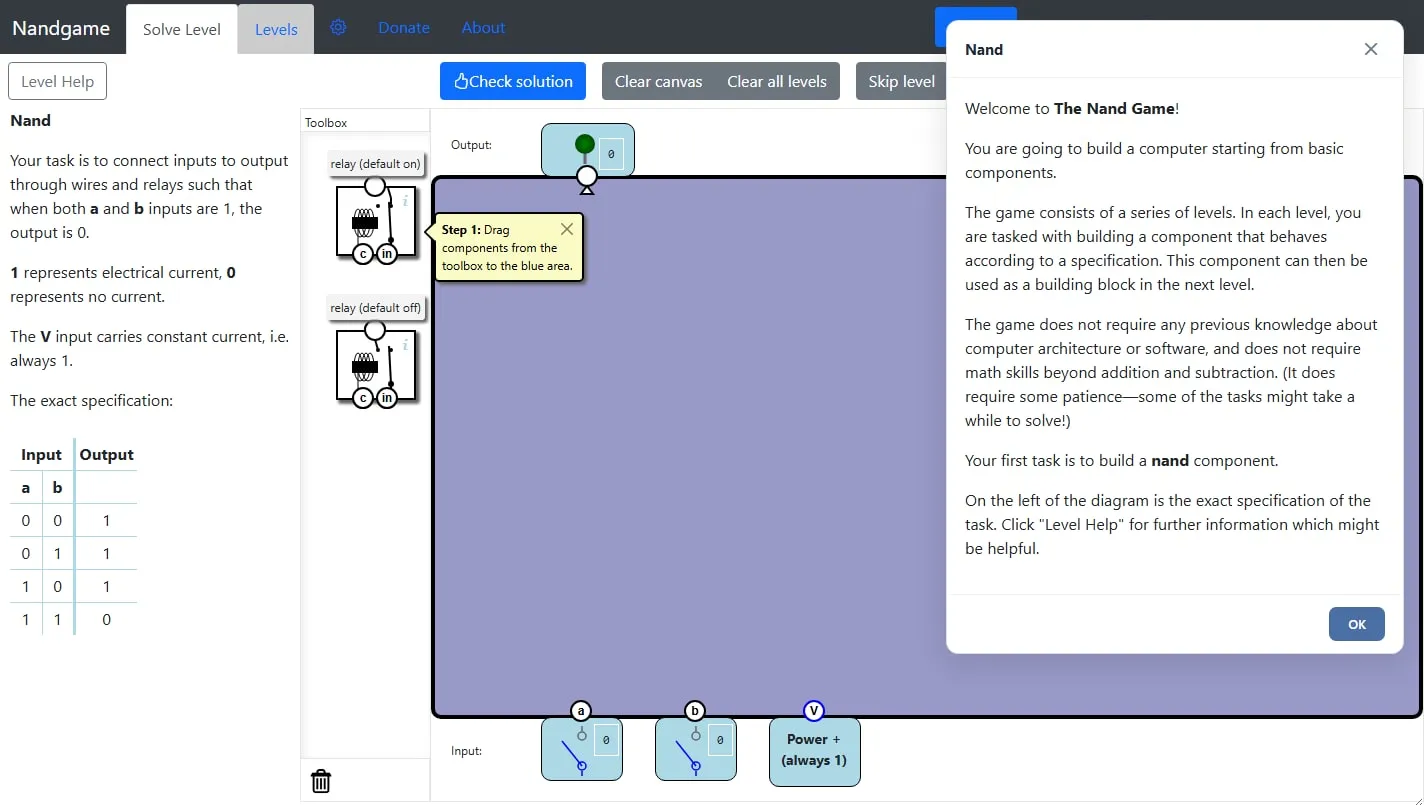Viewport: 1424px width, 805px height.
Task: Open the settings gear icon
Action: click(x=338, y=27)
